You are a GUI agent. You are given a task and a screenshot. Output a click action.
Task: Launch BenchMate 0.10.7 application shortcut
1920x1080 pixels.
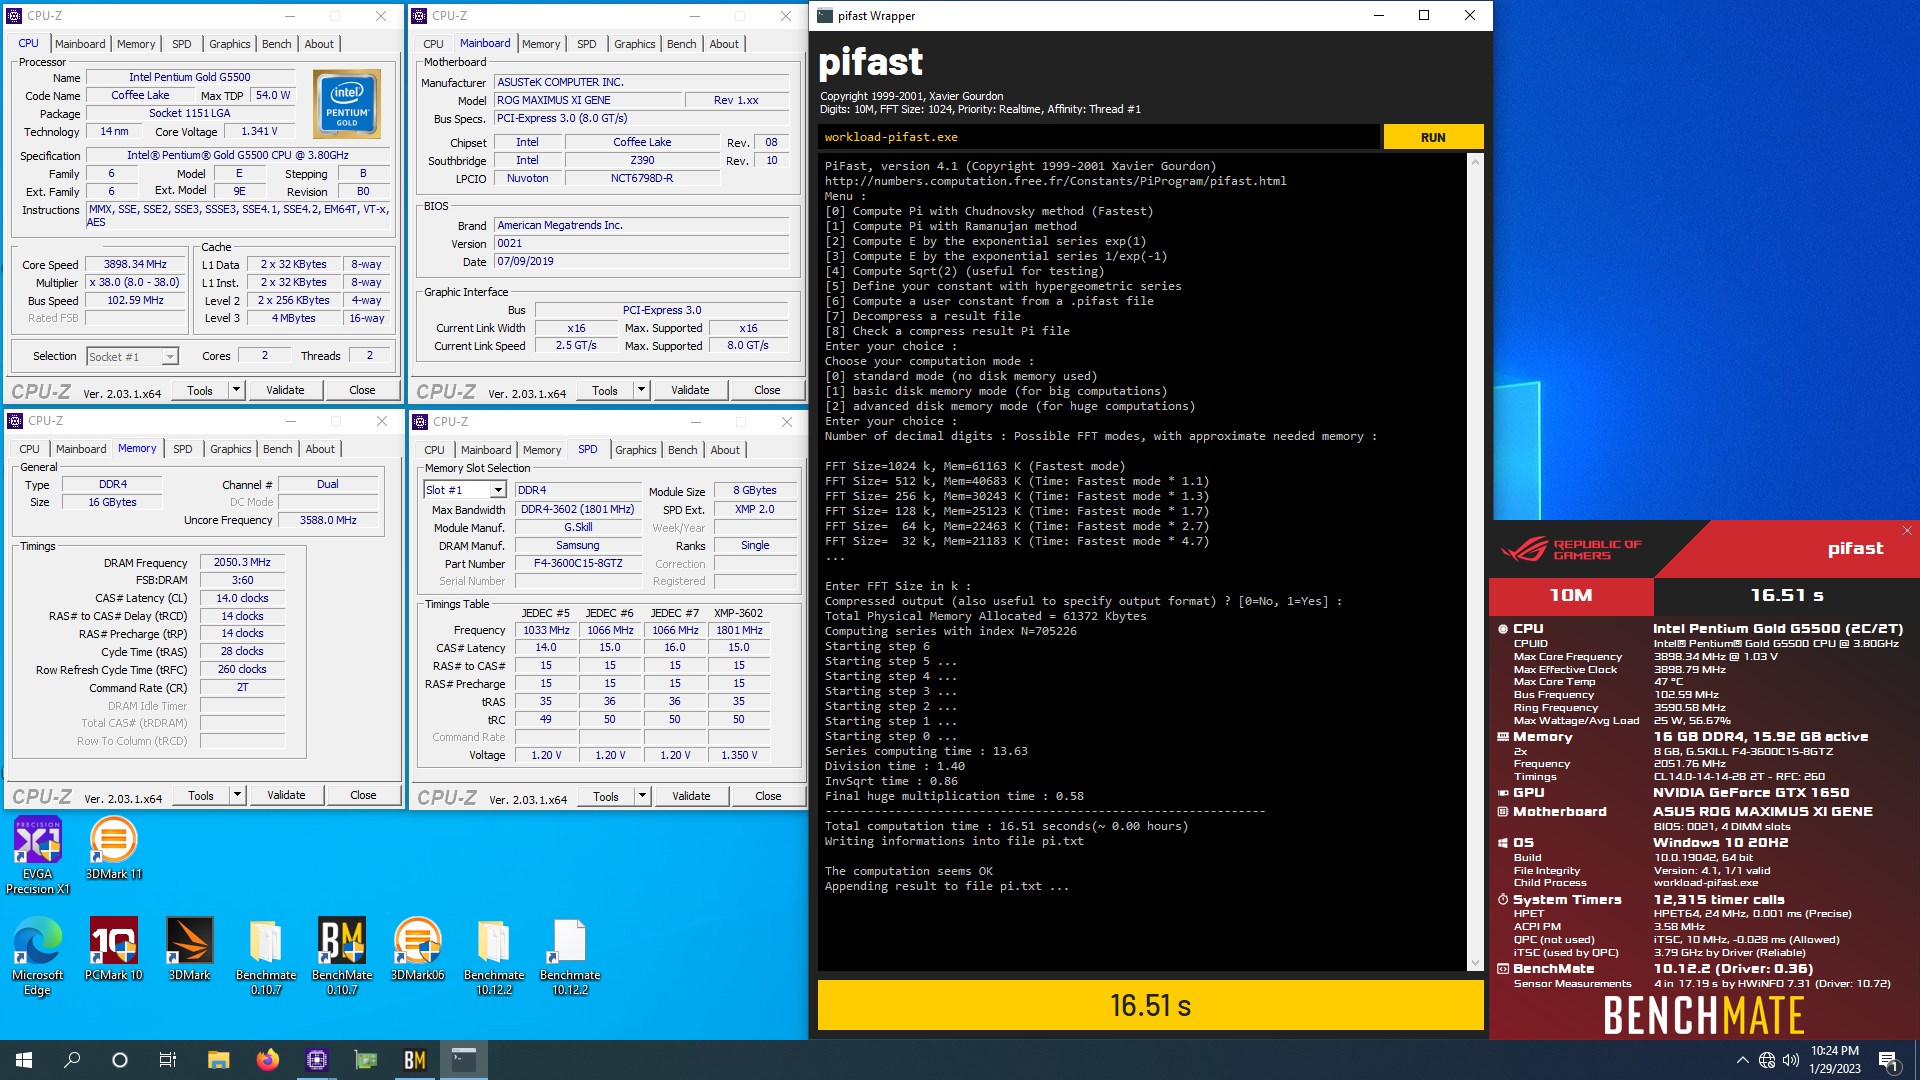342,956
